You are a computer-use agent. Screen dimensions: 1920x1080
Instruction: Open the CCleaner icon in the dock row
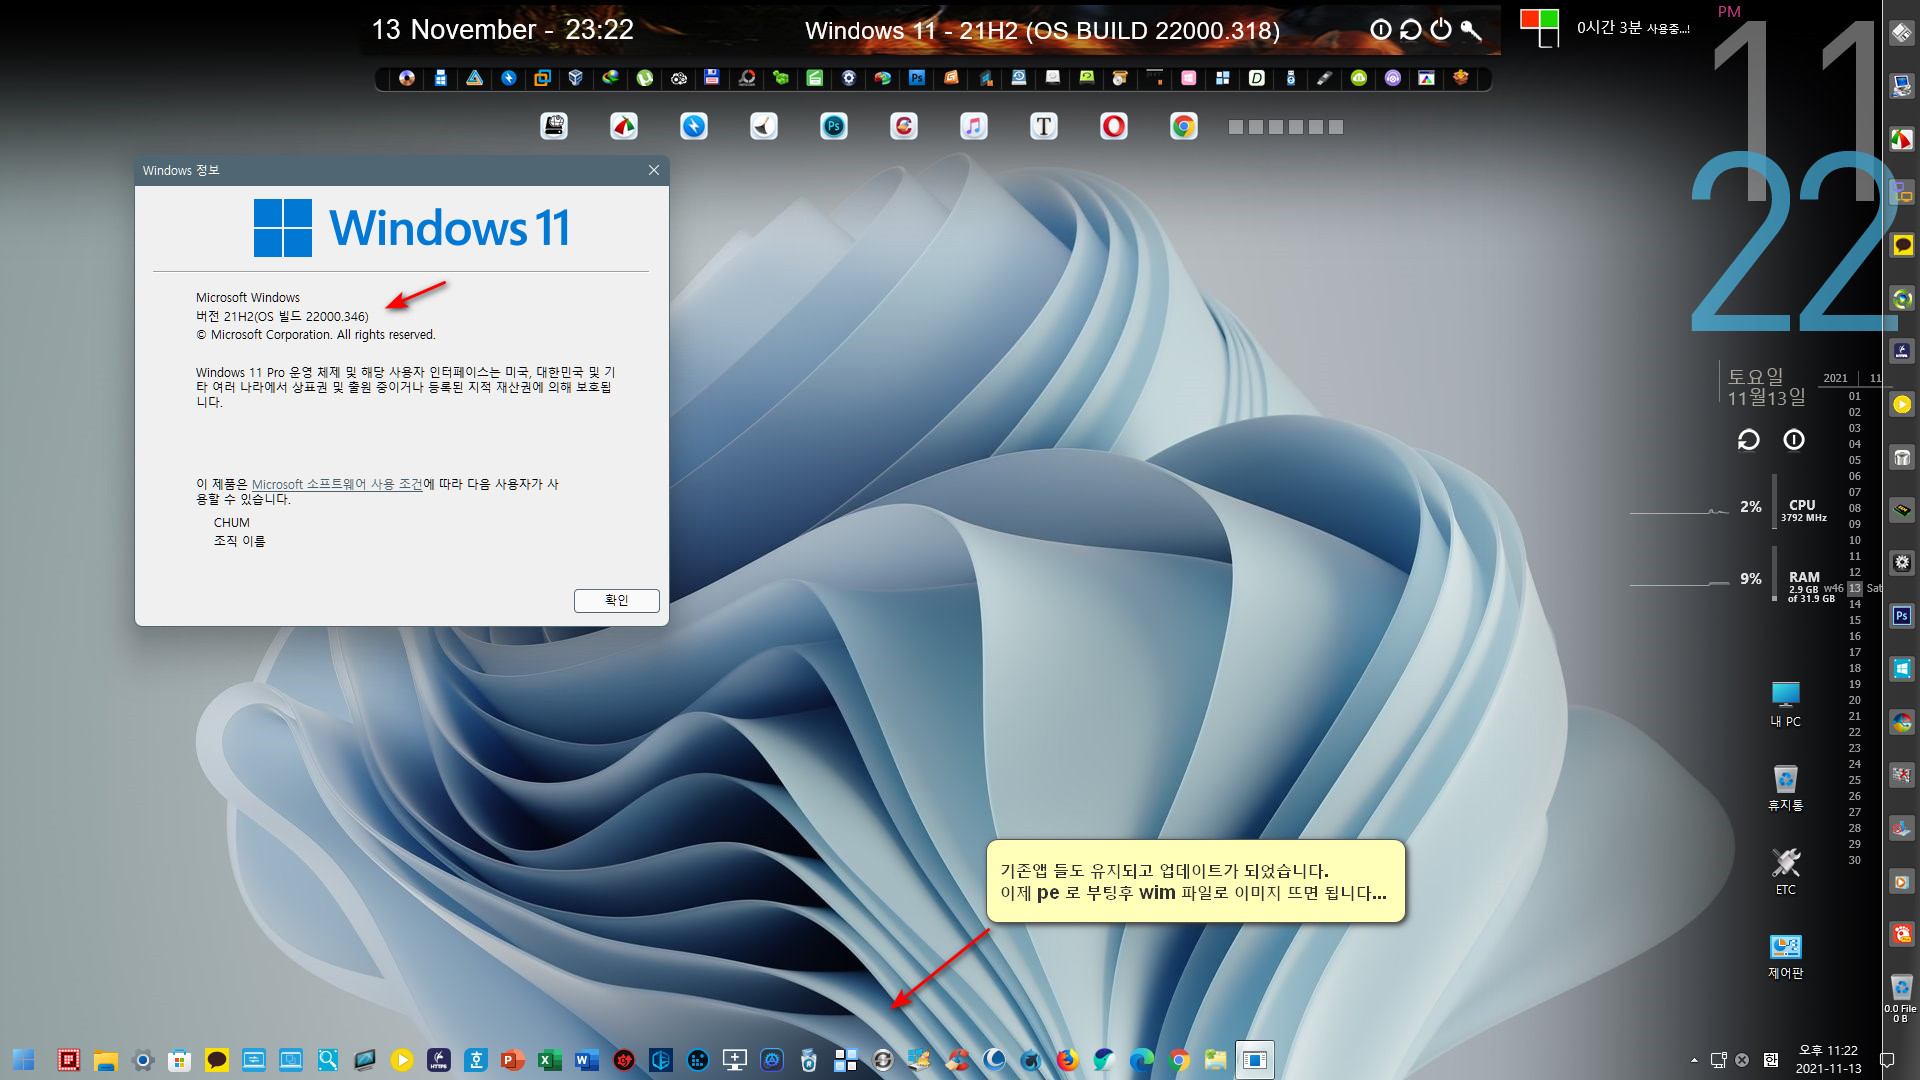tap(904, 126)
